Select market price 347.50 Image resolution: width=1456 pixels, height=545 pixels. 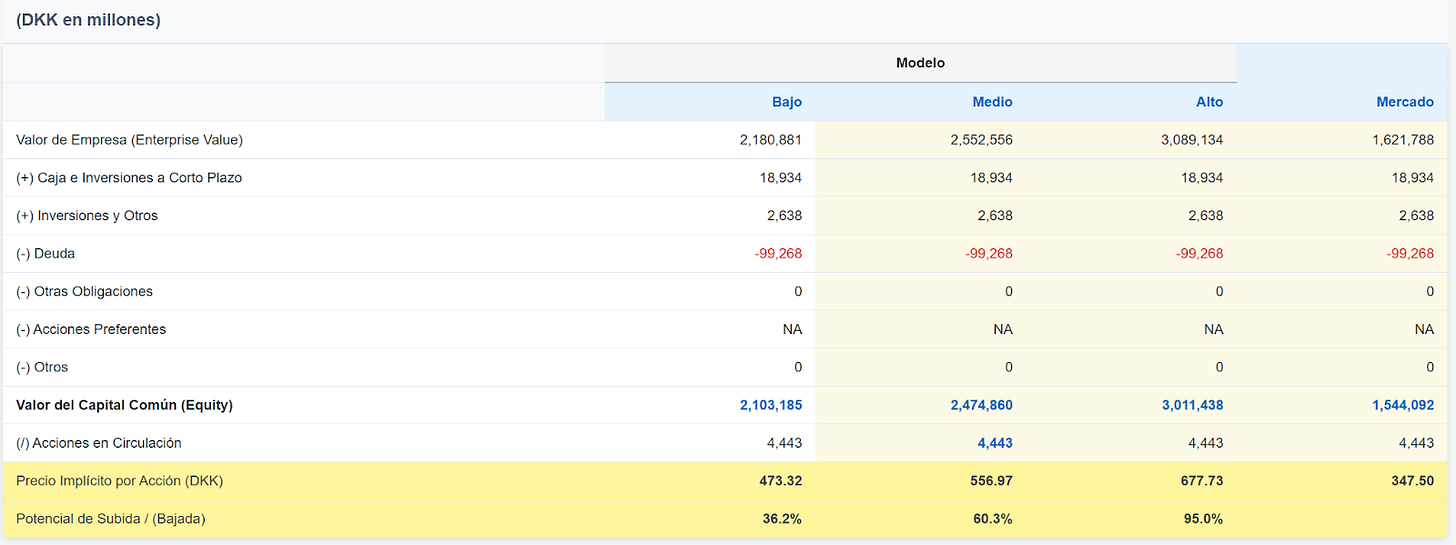1412,481
